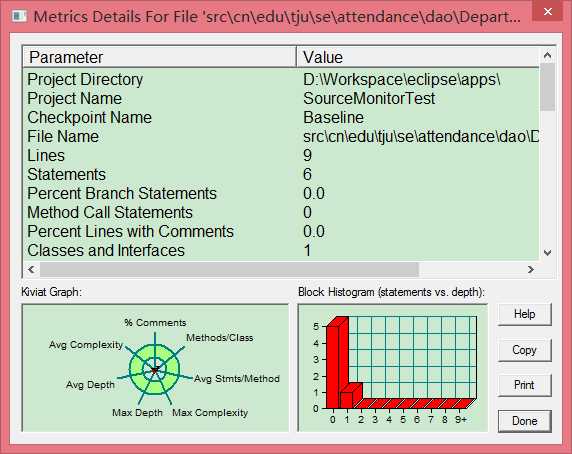
Task: Click the horizontal scrollbar right arrow
Action: pos(531,269)
